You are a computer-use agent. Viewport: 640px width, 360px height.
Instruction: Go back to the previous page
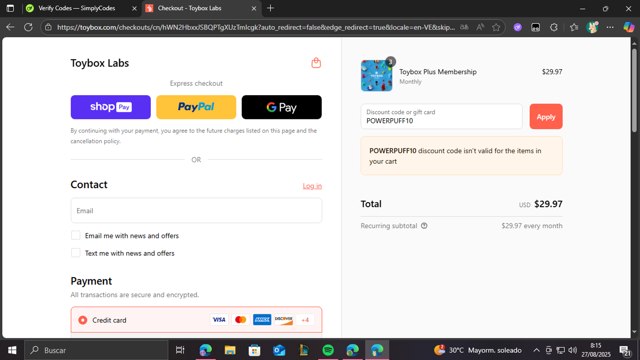click(x=10, y=27)
